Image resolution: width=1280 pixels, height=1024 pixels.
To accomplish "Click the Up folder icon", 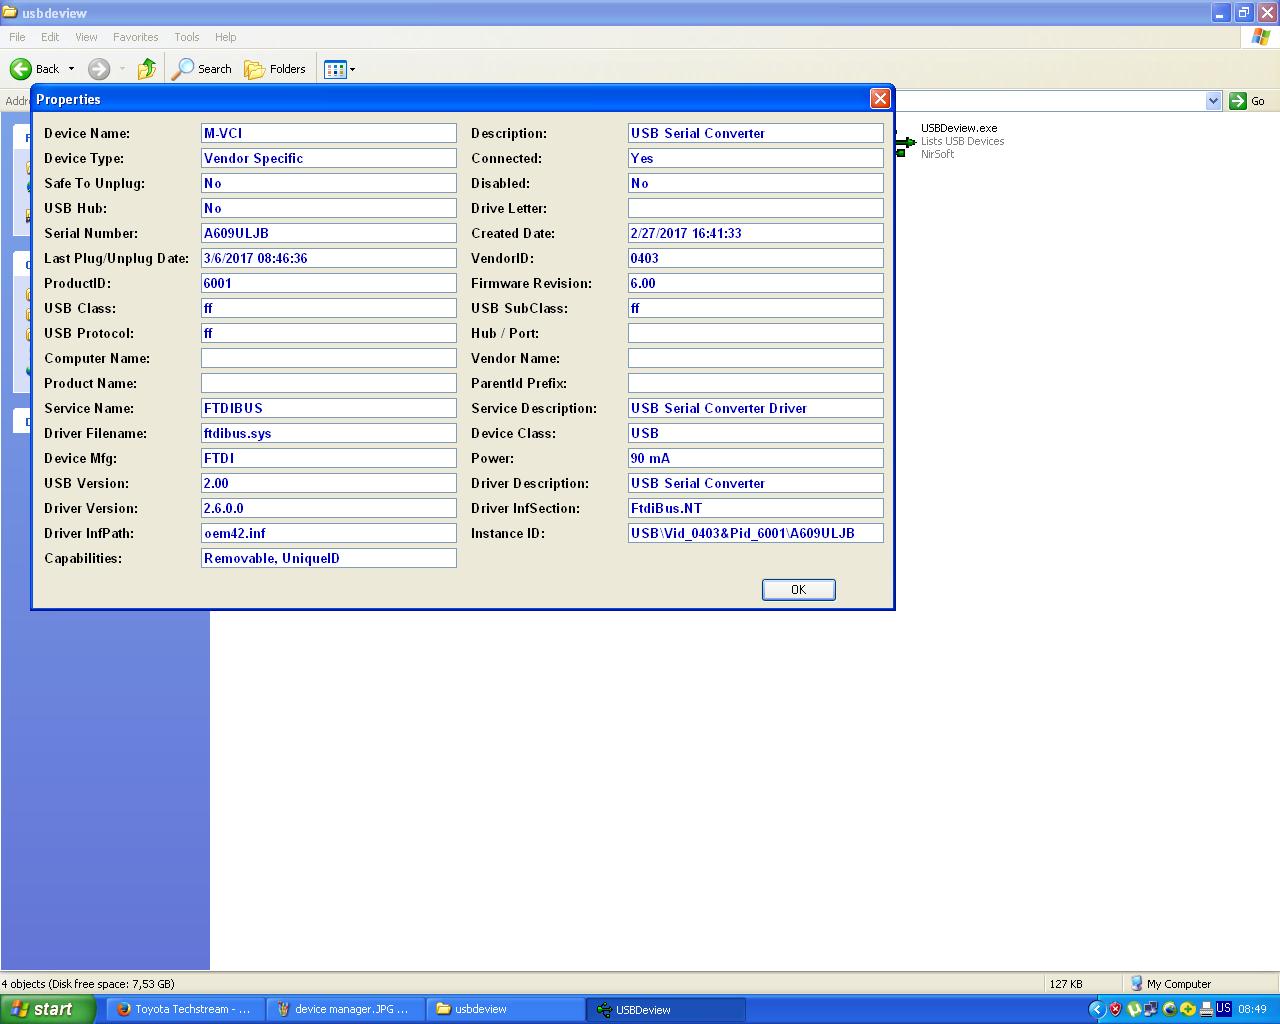I will click(147, 69).
